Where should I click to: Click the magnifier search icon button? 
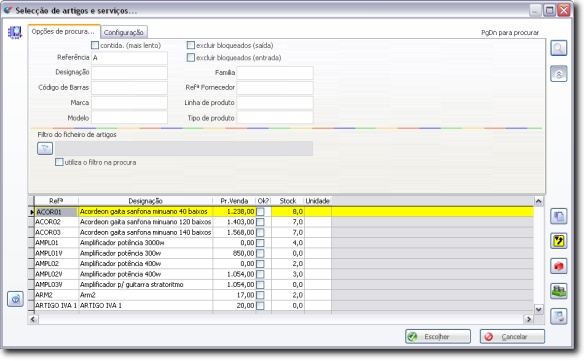click(558, 48)
